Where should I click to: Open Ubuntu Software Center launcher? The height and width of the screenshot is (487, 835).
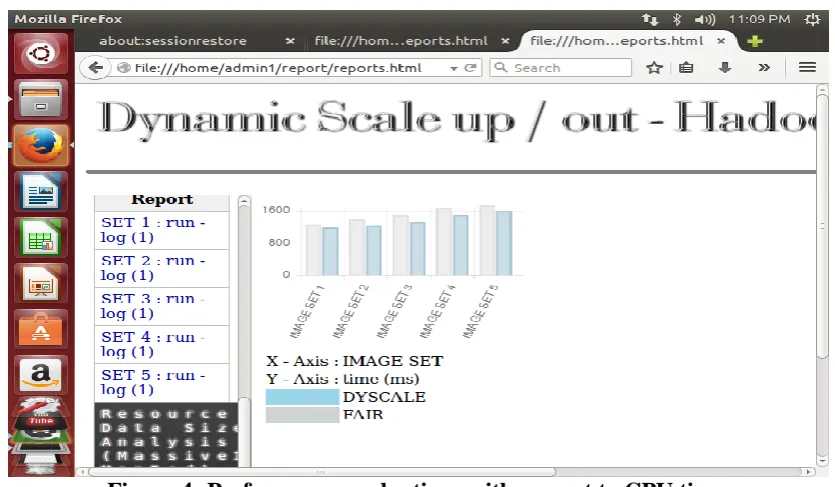41,329
